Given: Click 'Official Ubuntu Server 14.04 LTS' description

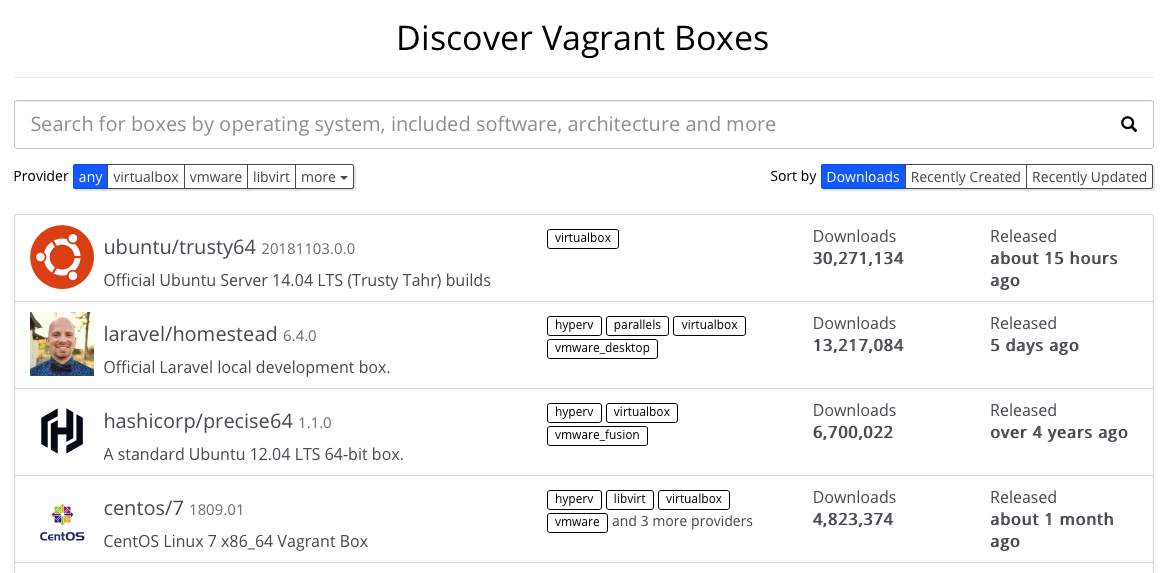Looking at the screenshot, I should (297, 281).
